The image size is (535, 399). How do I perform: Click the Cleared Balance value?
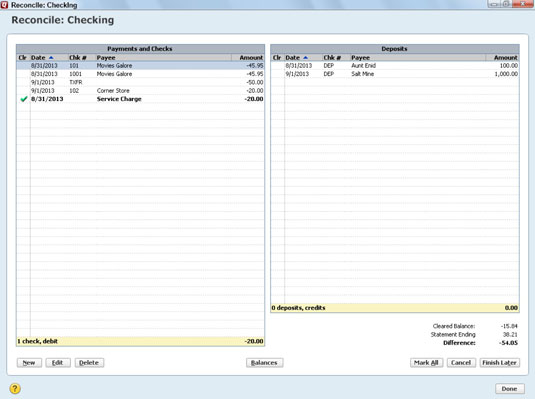[x=509, y=326]
